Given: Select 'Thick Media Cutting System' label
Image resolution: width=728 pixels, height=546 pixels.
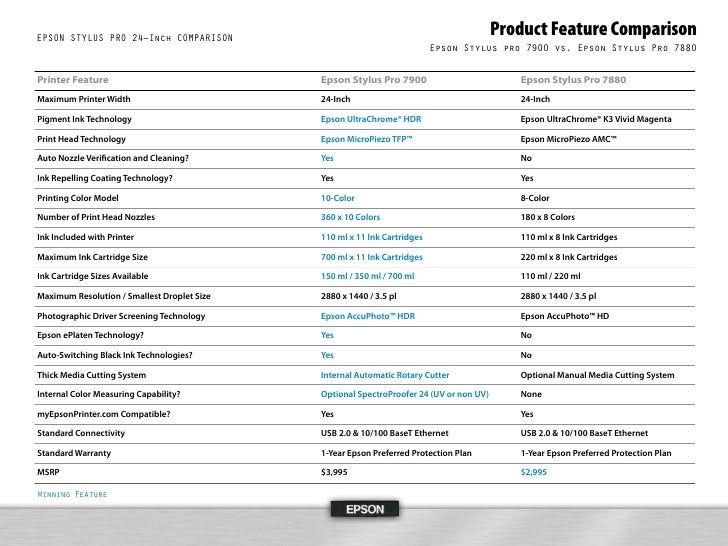Looking at the screenshot, I should pos(91,375).
